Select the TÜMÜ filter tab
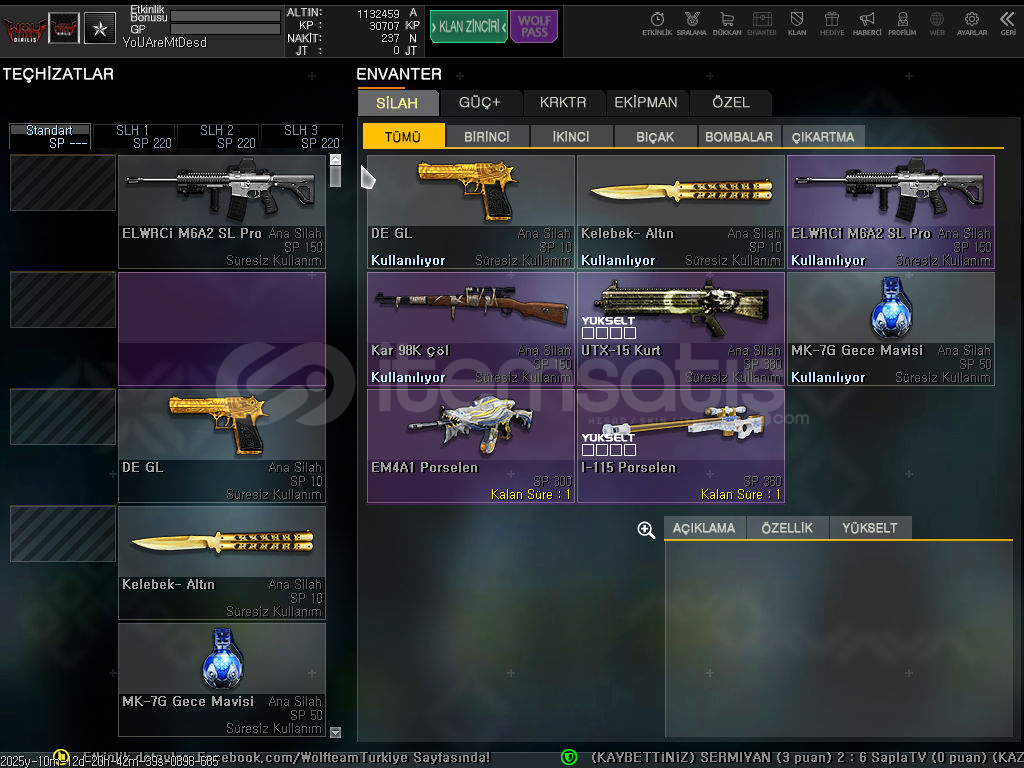The image size is (1024, 768). tap(403, 136)
